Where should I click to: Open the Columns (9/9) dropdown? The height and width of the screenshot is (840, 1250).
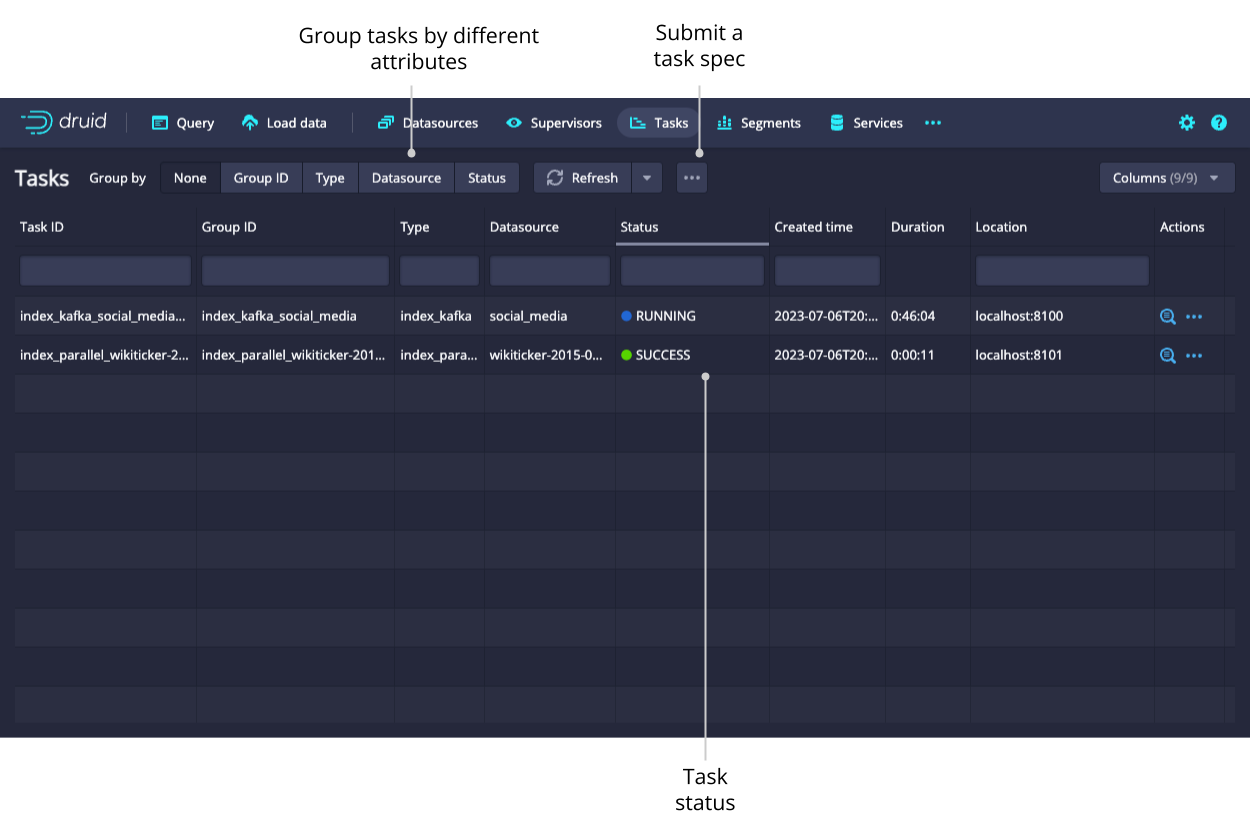click(1166, 178)
